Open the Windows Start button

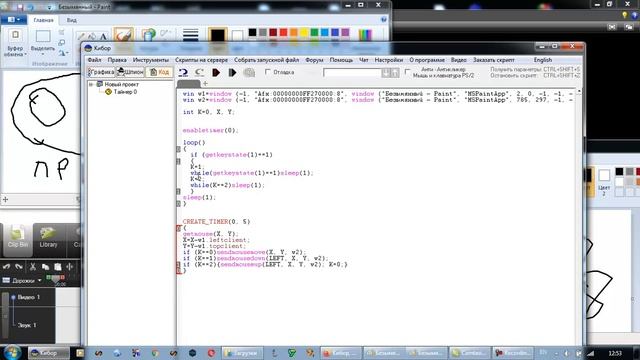click(x=12, y=353)
